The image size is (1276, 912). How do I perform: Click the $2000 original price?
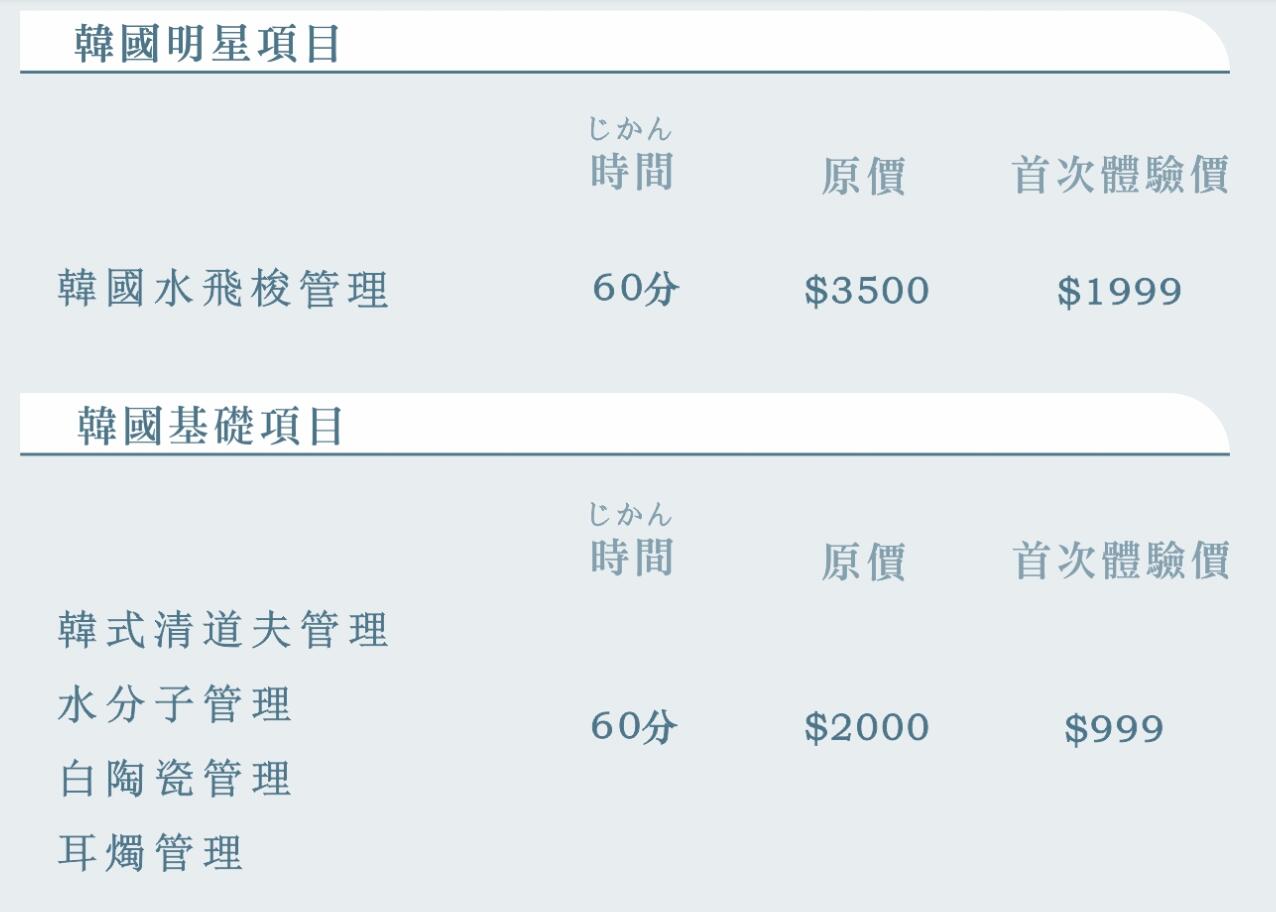click(x=867, y=727)
